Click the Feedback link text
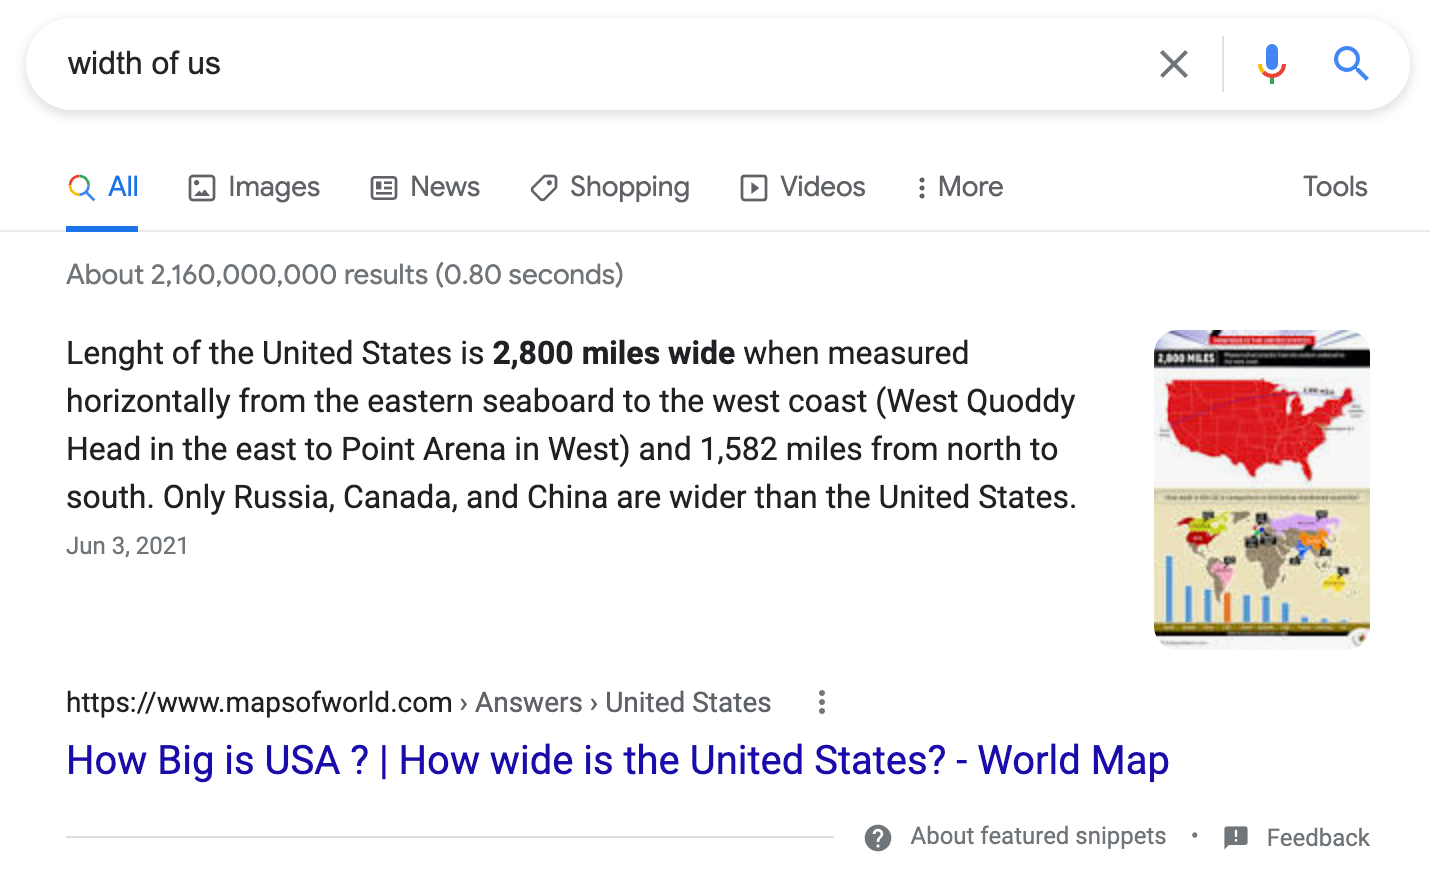Viewport: 1430px width, 876px height. (x=1317, y=838)
